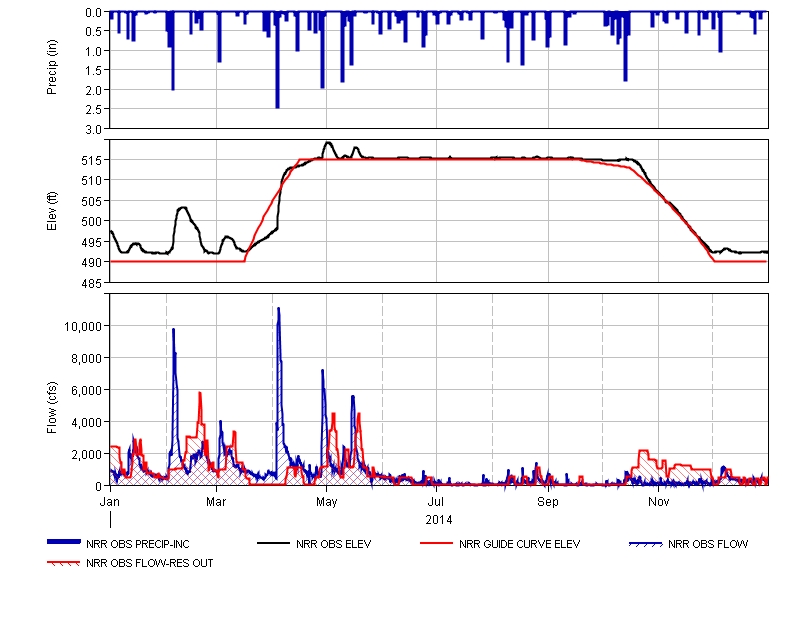Click the 0.5 tick on the precipitation axis
Screen dimensions: 800x627
(x=93, y=32)
